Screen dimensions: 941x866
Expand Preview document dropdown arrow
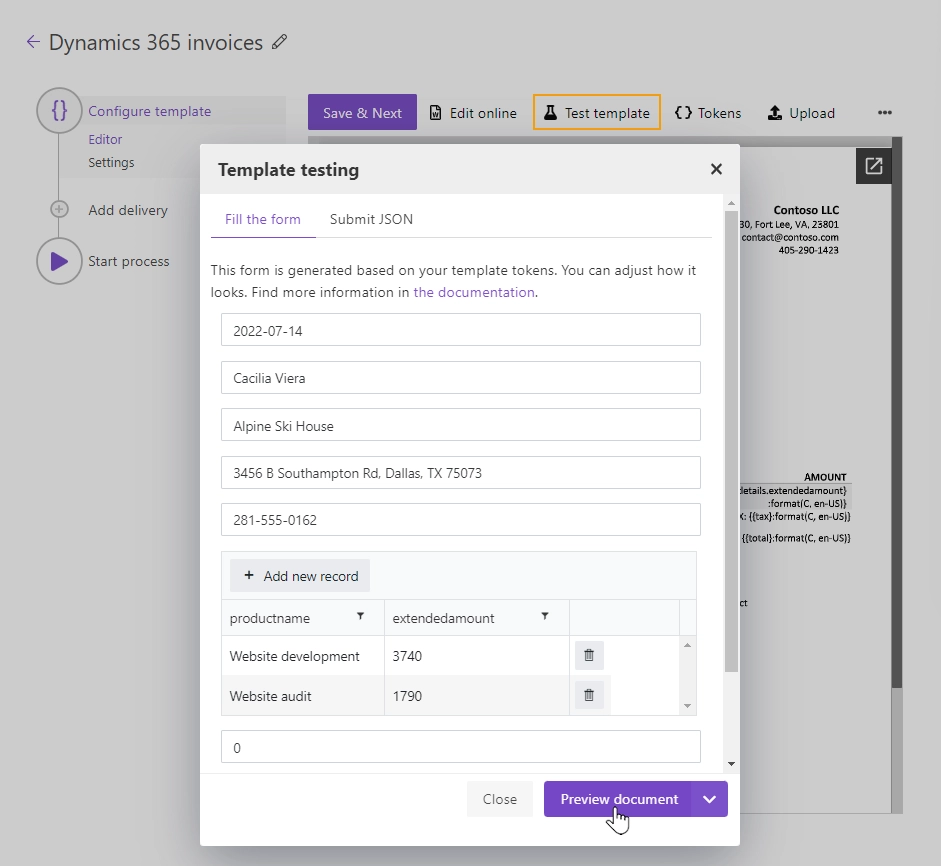pos(709,799)
